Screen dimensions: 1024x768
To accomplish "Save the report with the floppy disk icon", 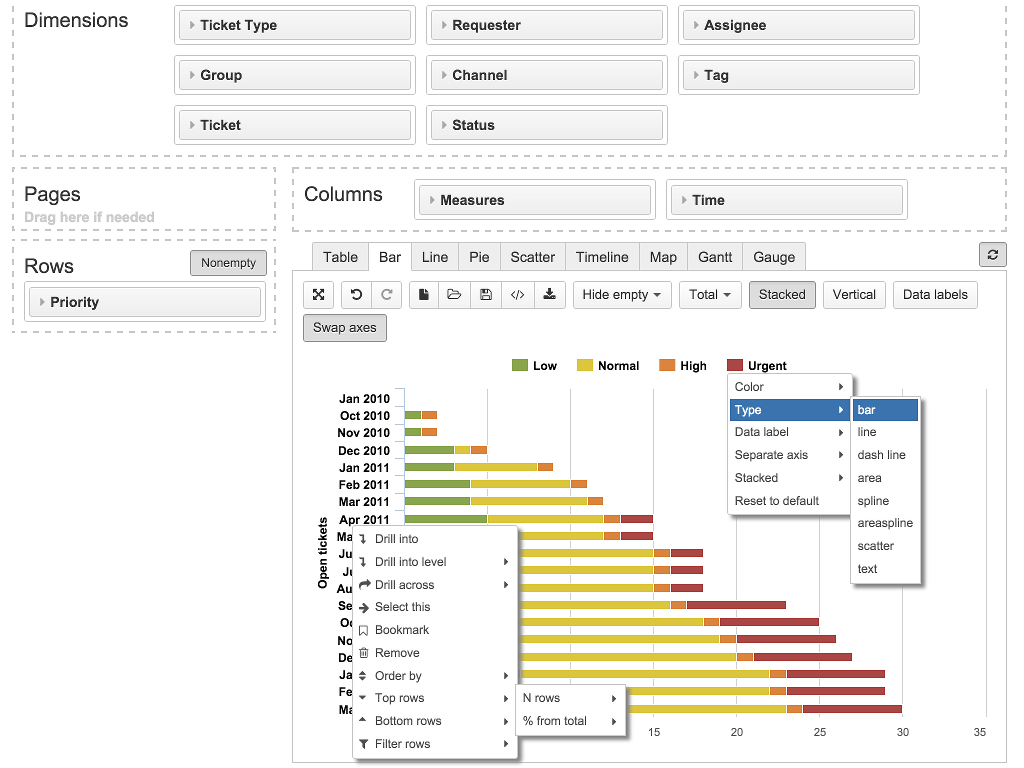I will 486,295.
